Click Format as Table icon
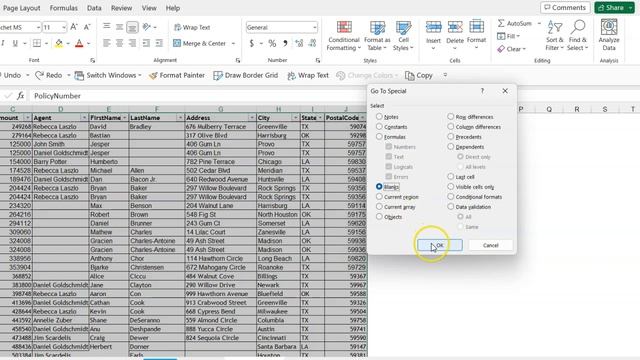Viewport: 640px width, 360px height. coord(377,28)
